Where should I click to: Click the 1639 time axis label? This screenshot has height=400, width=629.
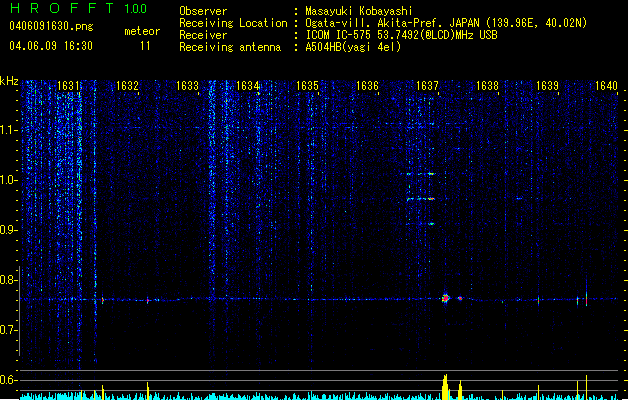pos(547,85)
